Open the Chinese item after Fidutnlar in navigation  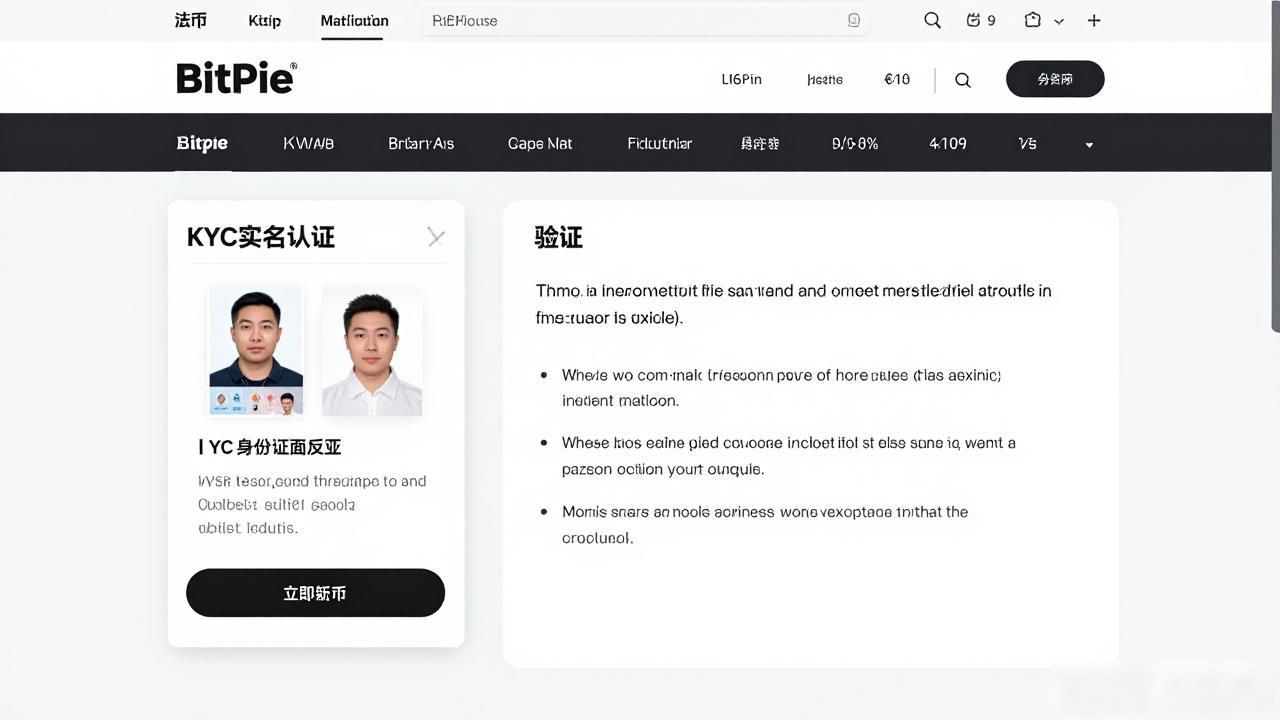click(x=760, y=143)
